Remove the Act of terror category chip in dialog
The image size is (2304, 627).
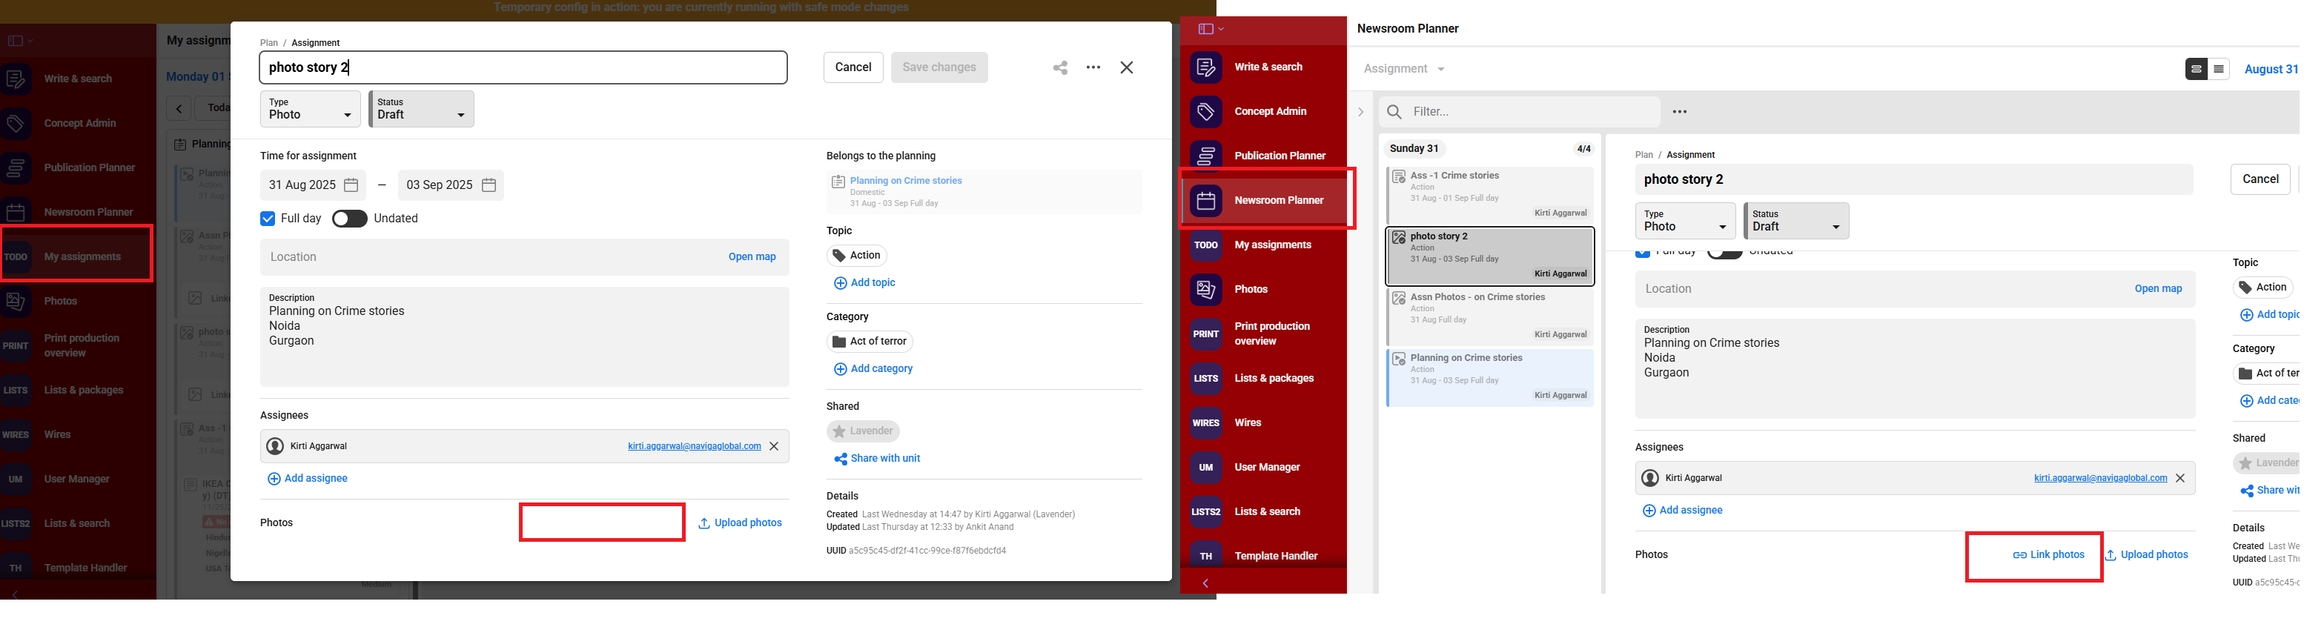click(x=870, y=341)
